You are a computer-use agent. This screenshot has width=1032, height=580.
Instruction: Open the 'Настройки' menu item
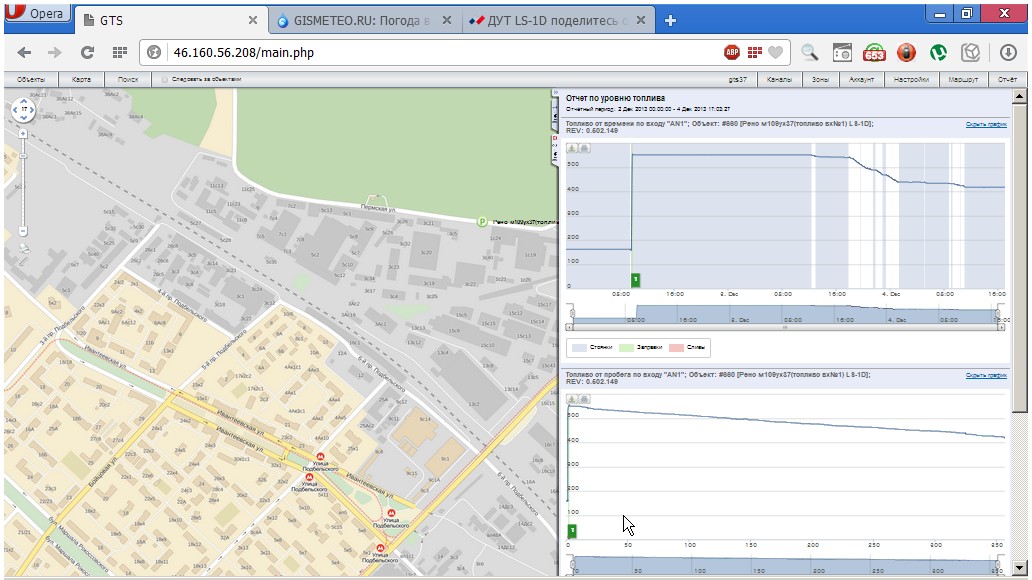pos(911,79)
